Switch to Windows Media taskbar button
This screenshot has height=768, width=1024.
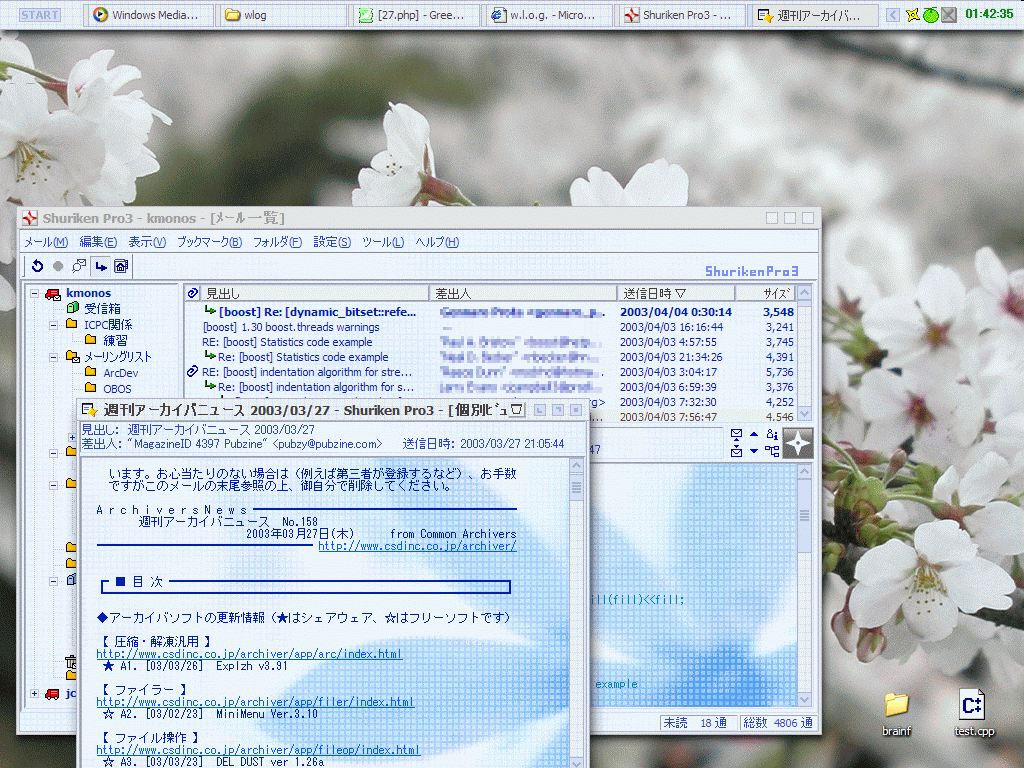pyautogui.click(x=150, y=14)
